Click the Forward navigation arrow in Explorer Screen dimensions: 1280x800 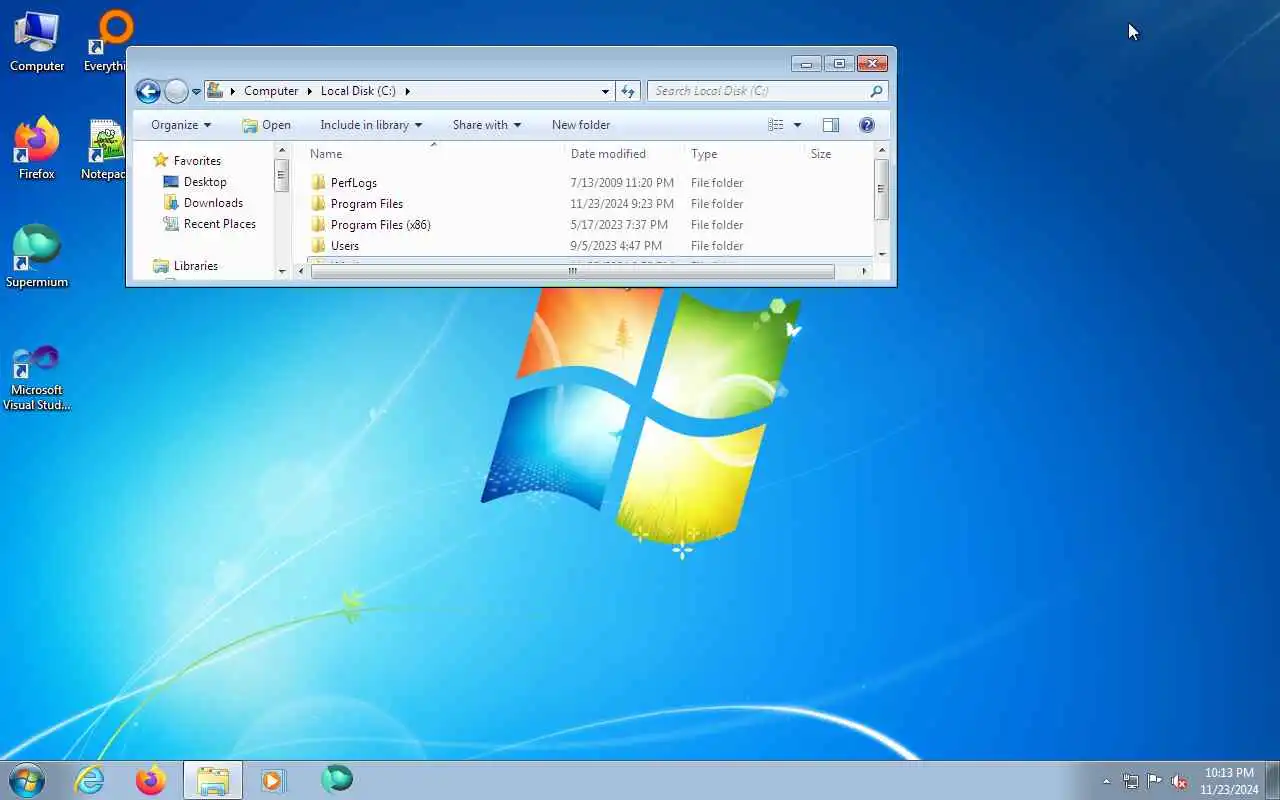[176, 91]
